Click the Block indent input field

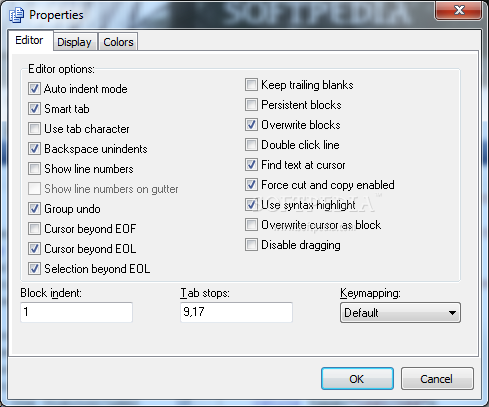pyautogui.click(x=77, y=312)
